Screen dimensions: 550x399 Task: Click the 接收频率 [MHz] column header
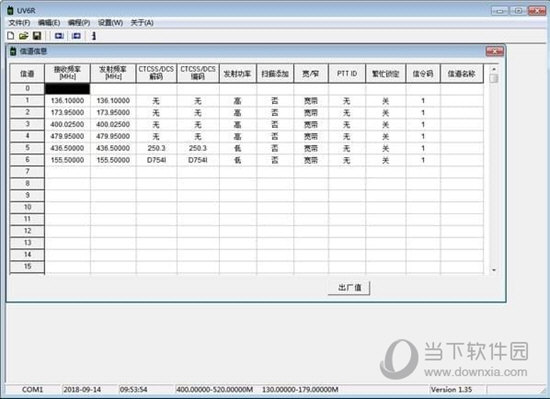tap(67, 74)
